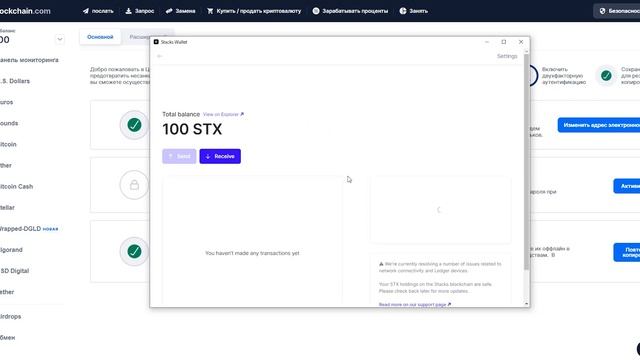
Task: Open Airdrops in the sidebar
Action: 10,317
